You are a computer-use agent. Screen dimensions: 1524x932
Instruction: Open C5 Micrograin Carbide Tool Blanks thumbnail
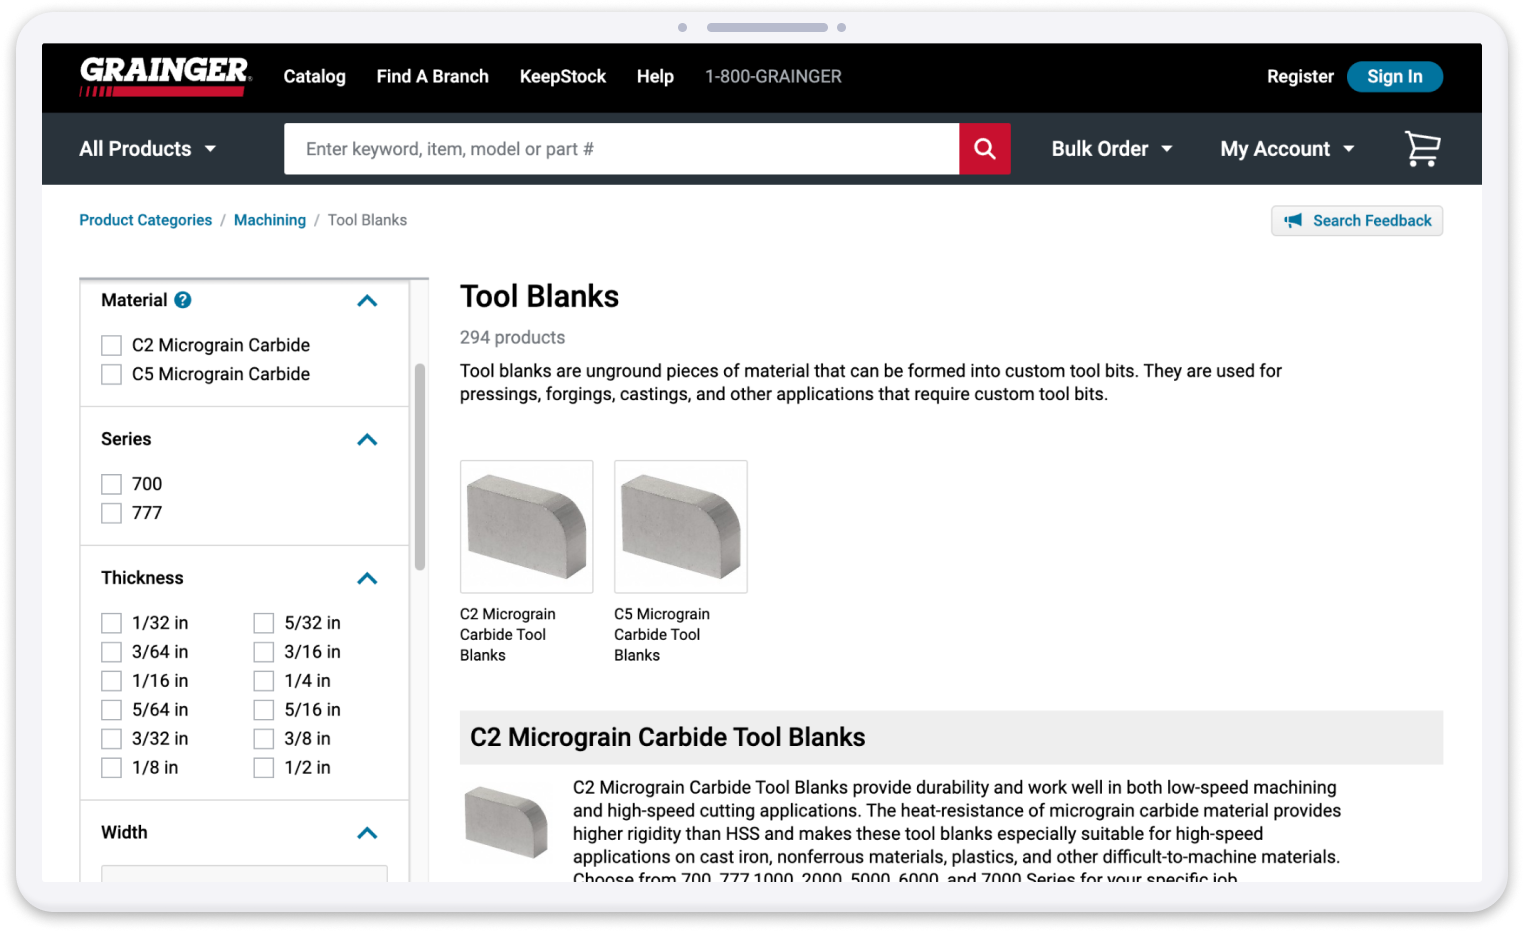[681, 527]
